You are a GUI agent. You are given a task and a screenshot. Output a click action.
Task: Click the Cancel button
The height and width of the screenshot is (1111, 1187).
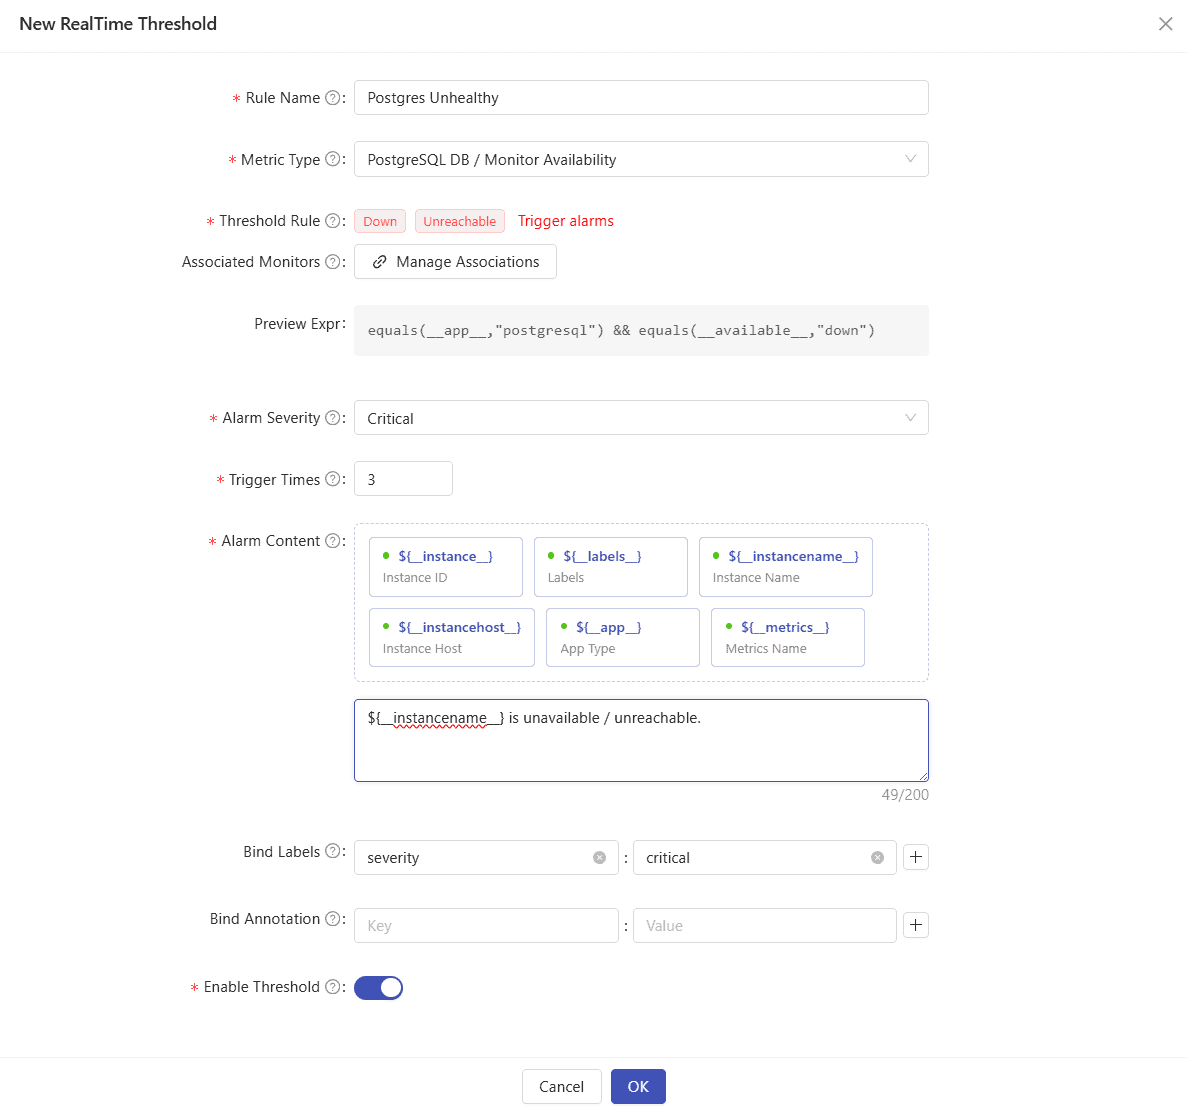(562, 1087)
